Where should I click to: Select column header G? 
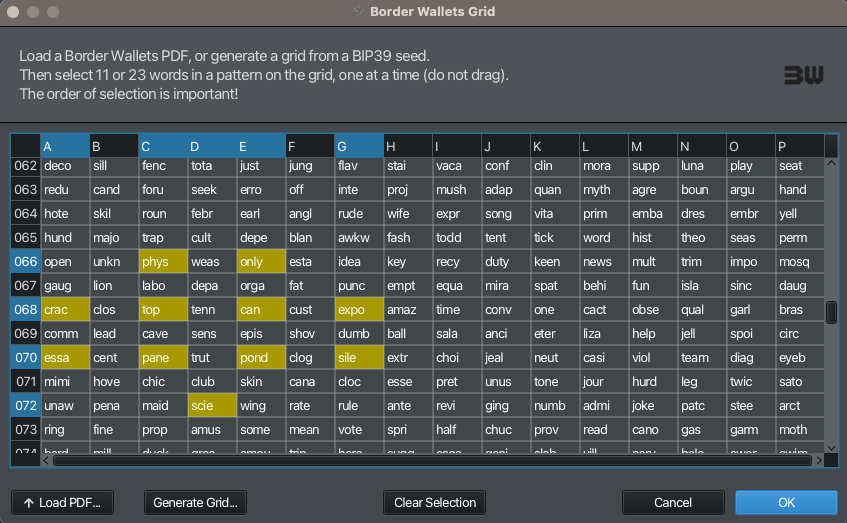pyautogui.click(x=359, y=146)
